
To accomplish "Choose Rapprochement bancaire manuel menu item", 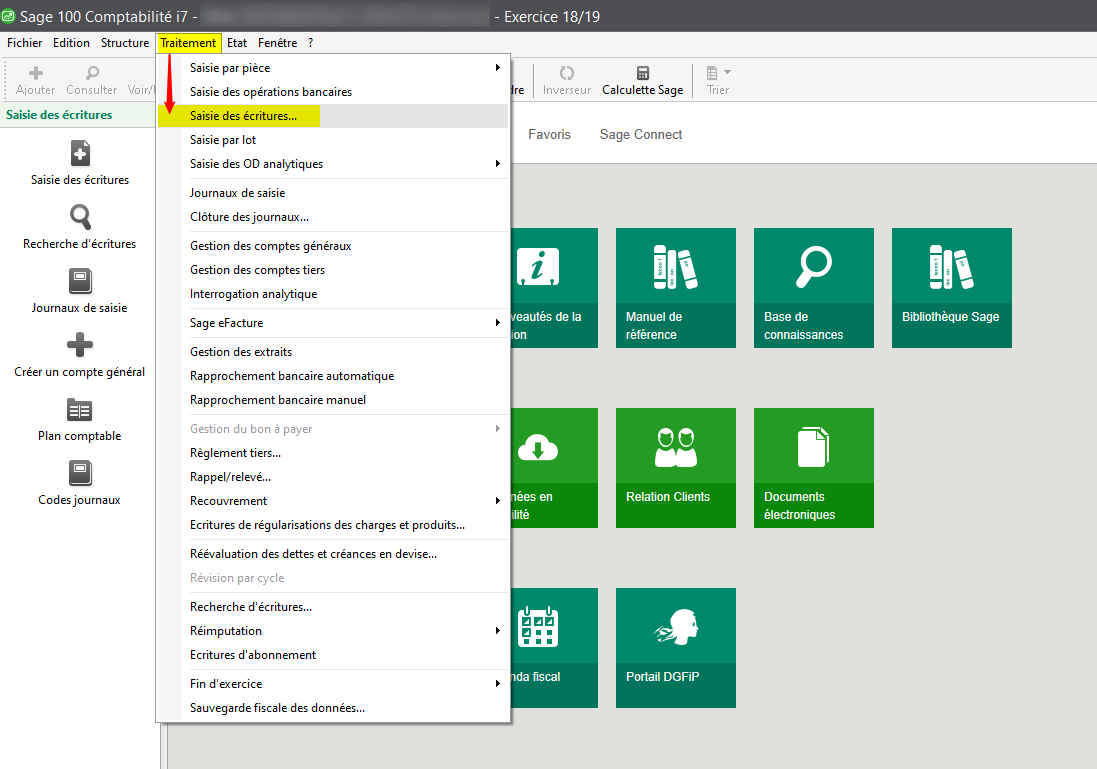I will click(x=278, y=400).
